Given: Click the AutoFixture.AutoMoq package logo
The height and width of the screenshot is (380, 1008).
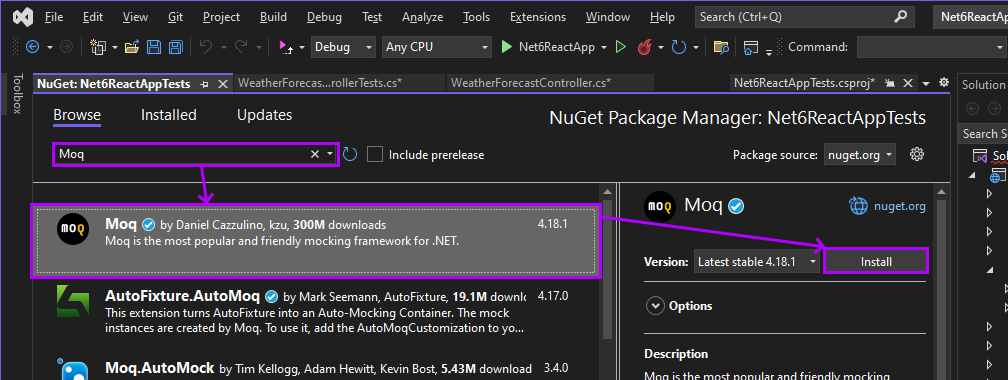Looking at the screenshot, I should (73, 301).
